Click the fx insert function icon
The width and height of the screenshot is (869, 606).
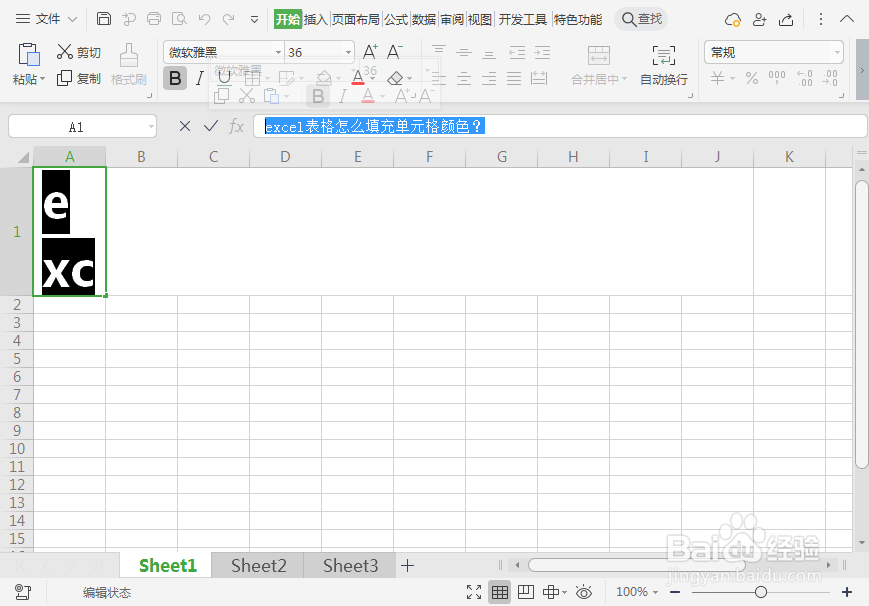coord(237,126)
